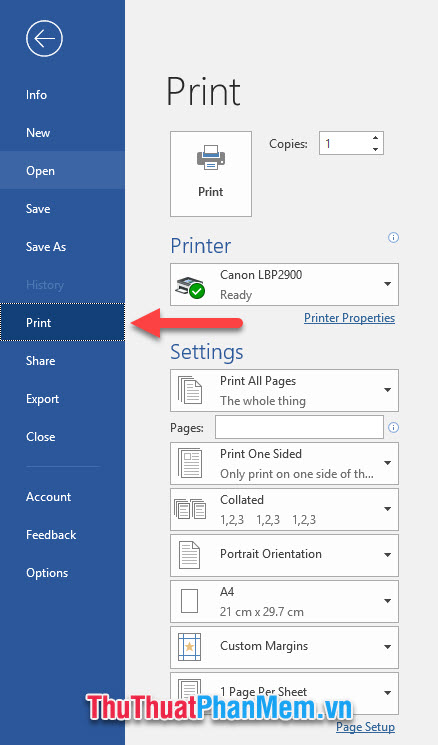
Task: Click the Print All Pages document stack icon
Action: pos(190,390)
